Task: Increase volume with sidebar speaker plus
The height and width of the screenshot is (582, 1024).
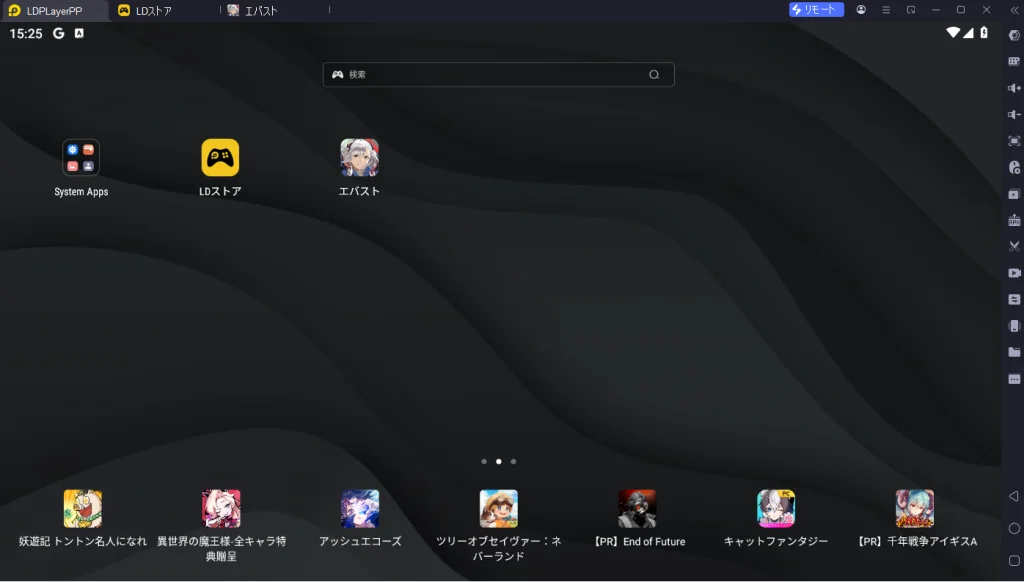Action: coord(1014,88)
